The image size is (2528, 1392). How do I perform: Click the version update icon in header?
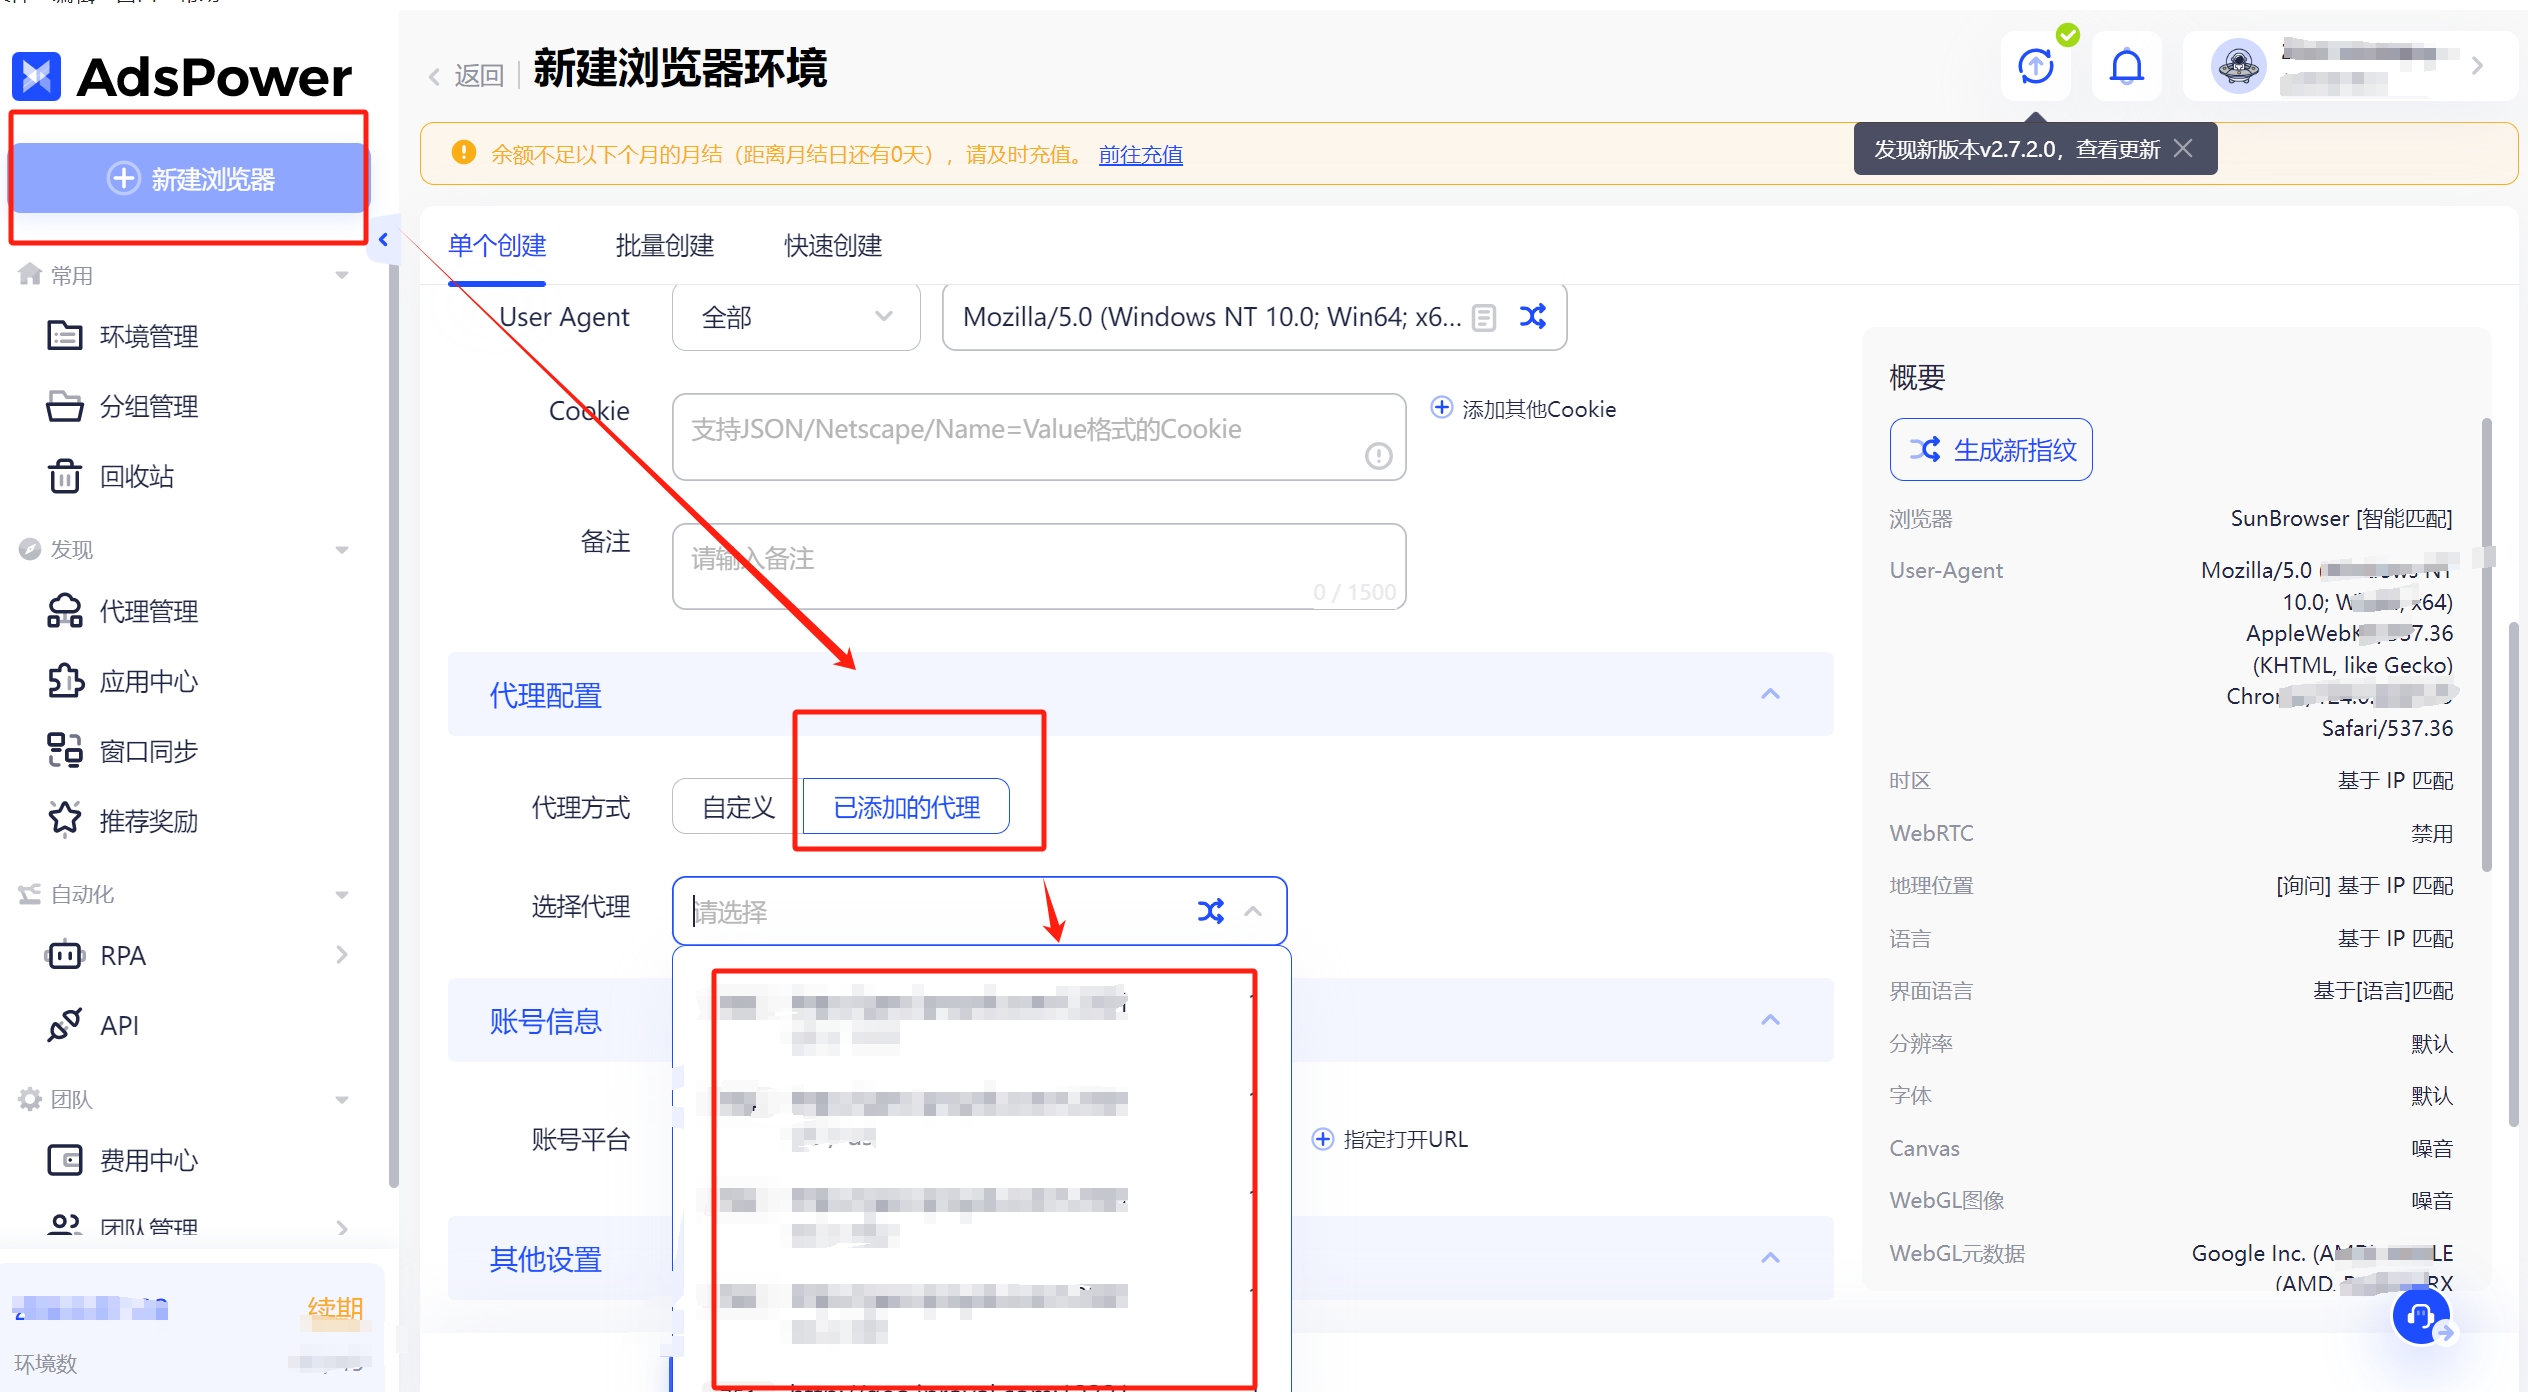tap(2036, 67)
